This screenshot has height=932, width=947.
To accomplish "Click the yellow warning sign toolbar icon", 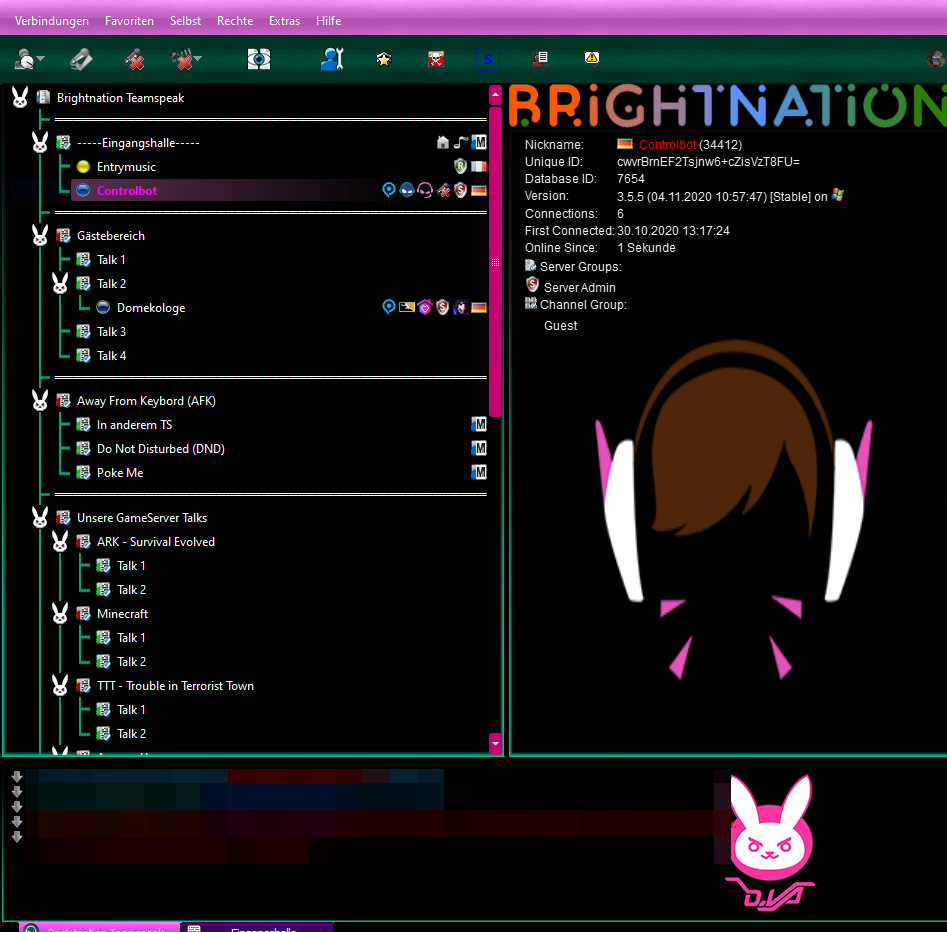I will (x=592, y=58).
